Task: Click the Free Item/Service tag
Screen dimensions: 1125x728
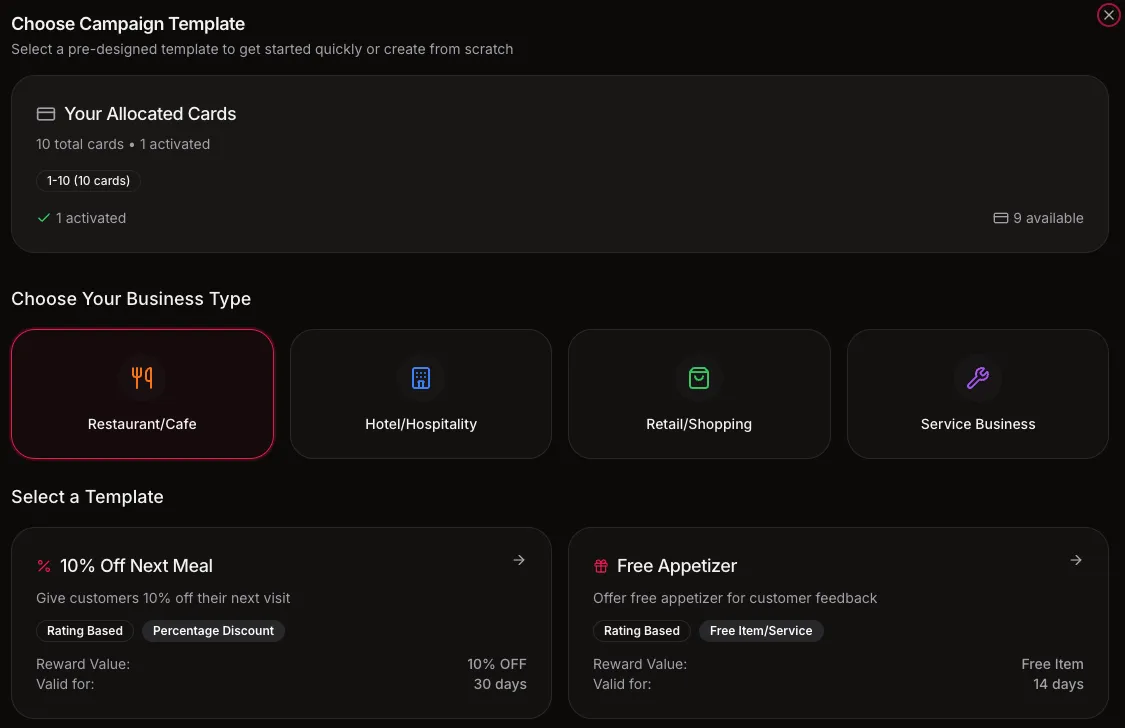Action: pyautogui.click(x=761, y=631)
